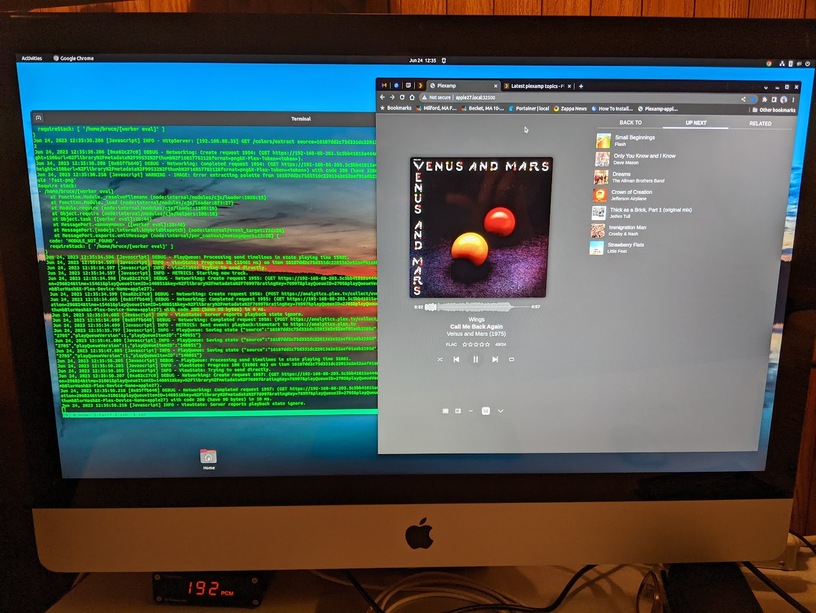Click Chrome's home button
Screen dimensions: 816x613
(412, 97)
